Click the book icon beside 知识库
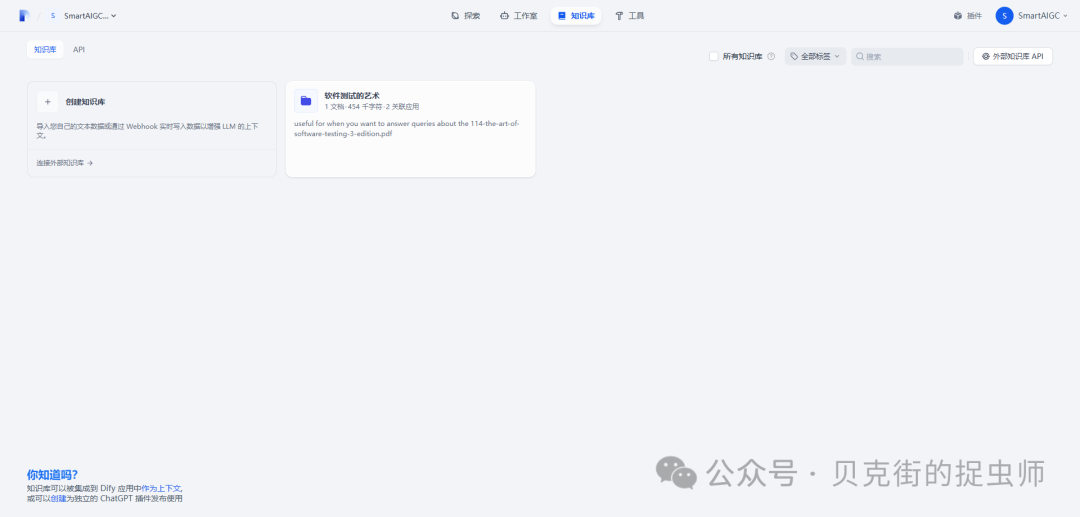Image resolution: width=1080 pixels, height=517 pixels. (562, 15)
